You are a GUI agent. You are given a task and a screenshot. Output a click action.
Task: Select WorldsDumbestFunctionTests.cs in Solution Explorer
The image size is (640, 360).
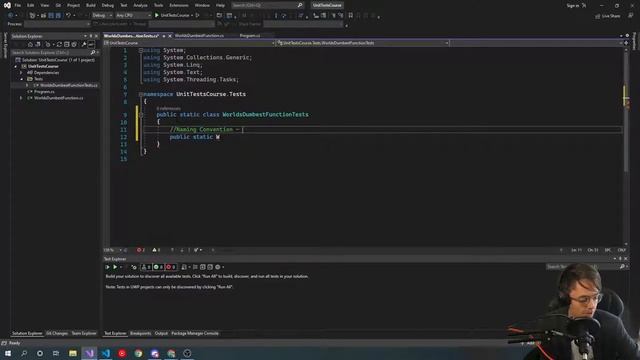point(69,85)
